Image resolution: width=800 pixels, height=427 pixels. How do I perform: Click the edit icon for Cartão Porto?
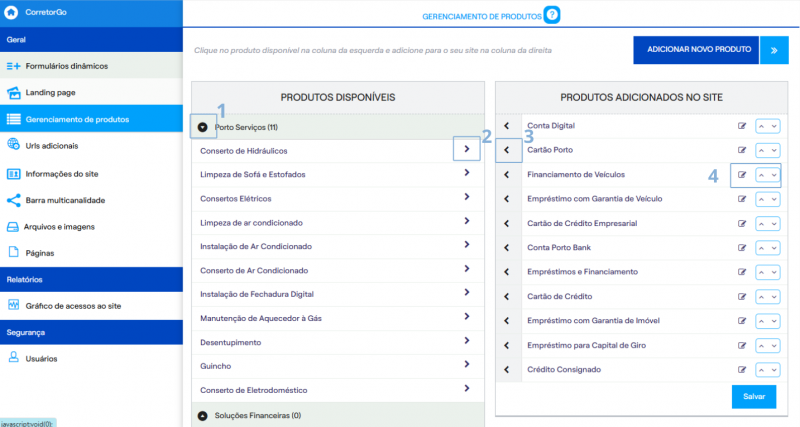tap(742, 150)
